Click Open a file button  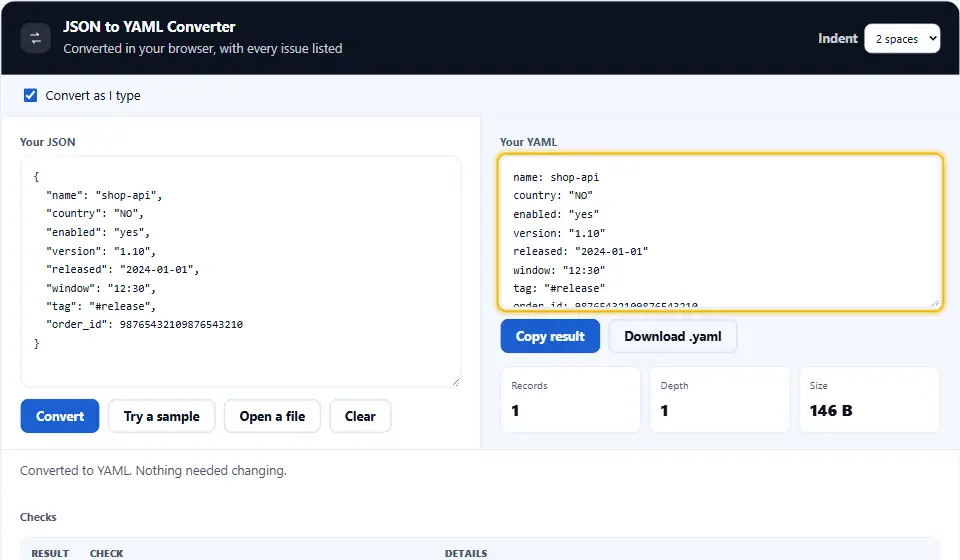point(272,416)
